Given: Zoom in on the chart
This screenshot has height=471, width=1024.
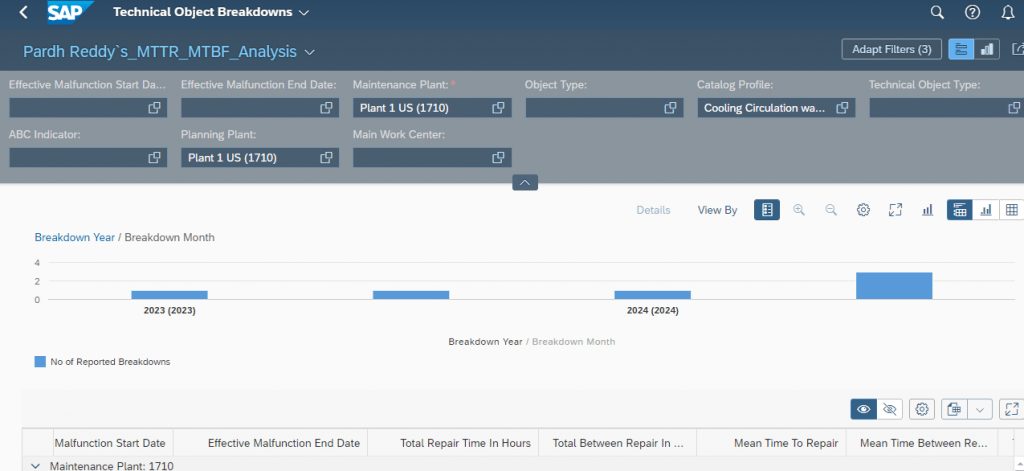Looking at the screenshot, I should 799,210.
